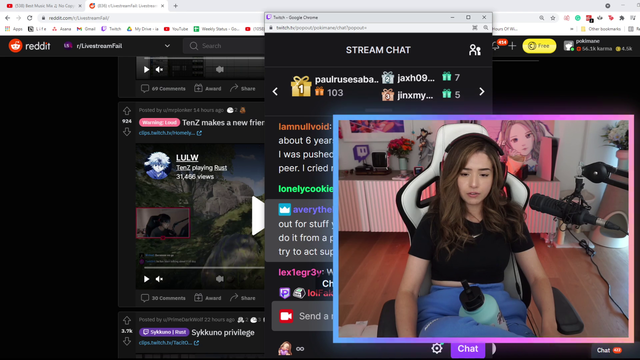Viewport: 640px width, 360px height.
Task: Click the Warning: Loud flair tag
Action: pyautogui.click(x=159, y=122)
